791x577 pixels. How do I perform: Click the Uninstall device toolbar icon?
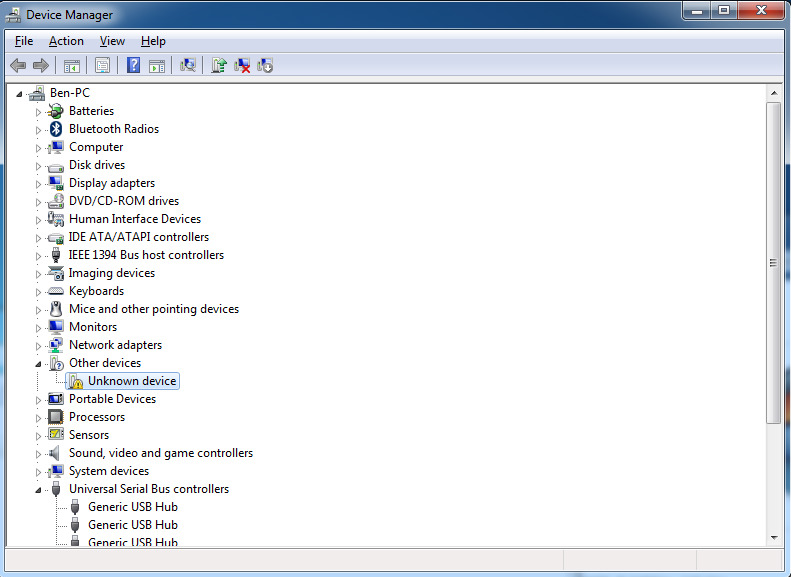pyautogui.click(x=242, y=66)
